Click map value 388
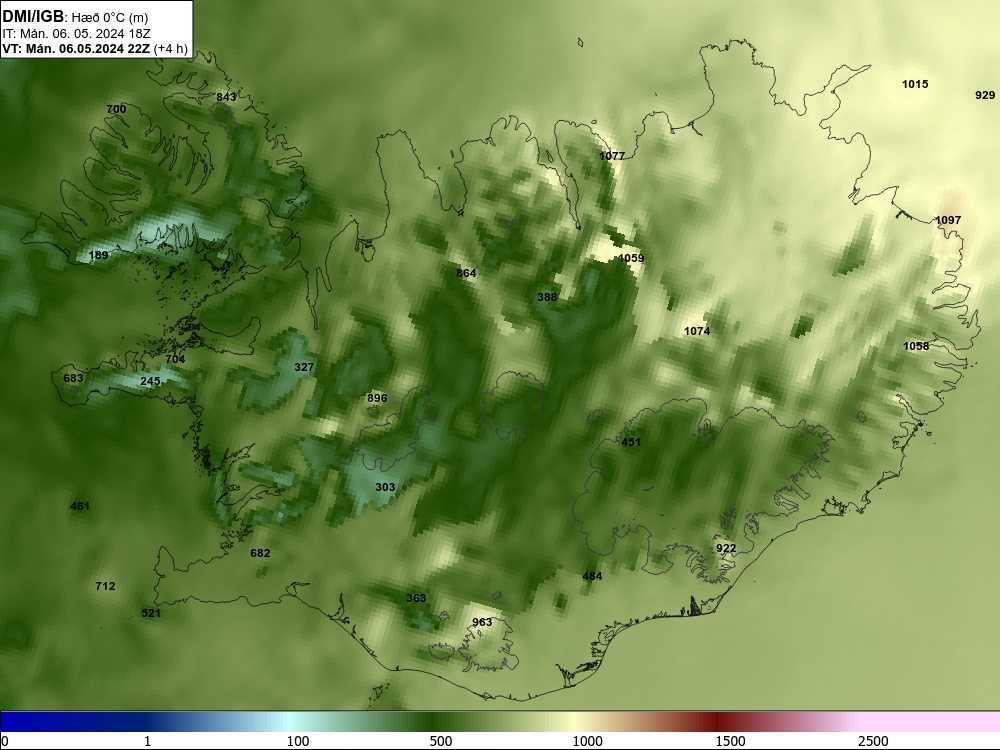Viewport: 1000px width, 750px height. point(547,297)
